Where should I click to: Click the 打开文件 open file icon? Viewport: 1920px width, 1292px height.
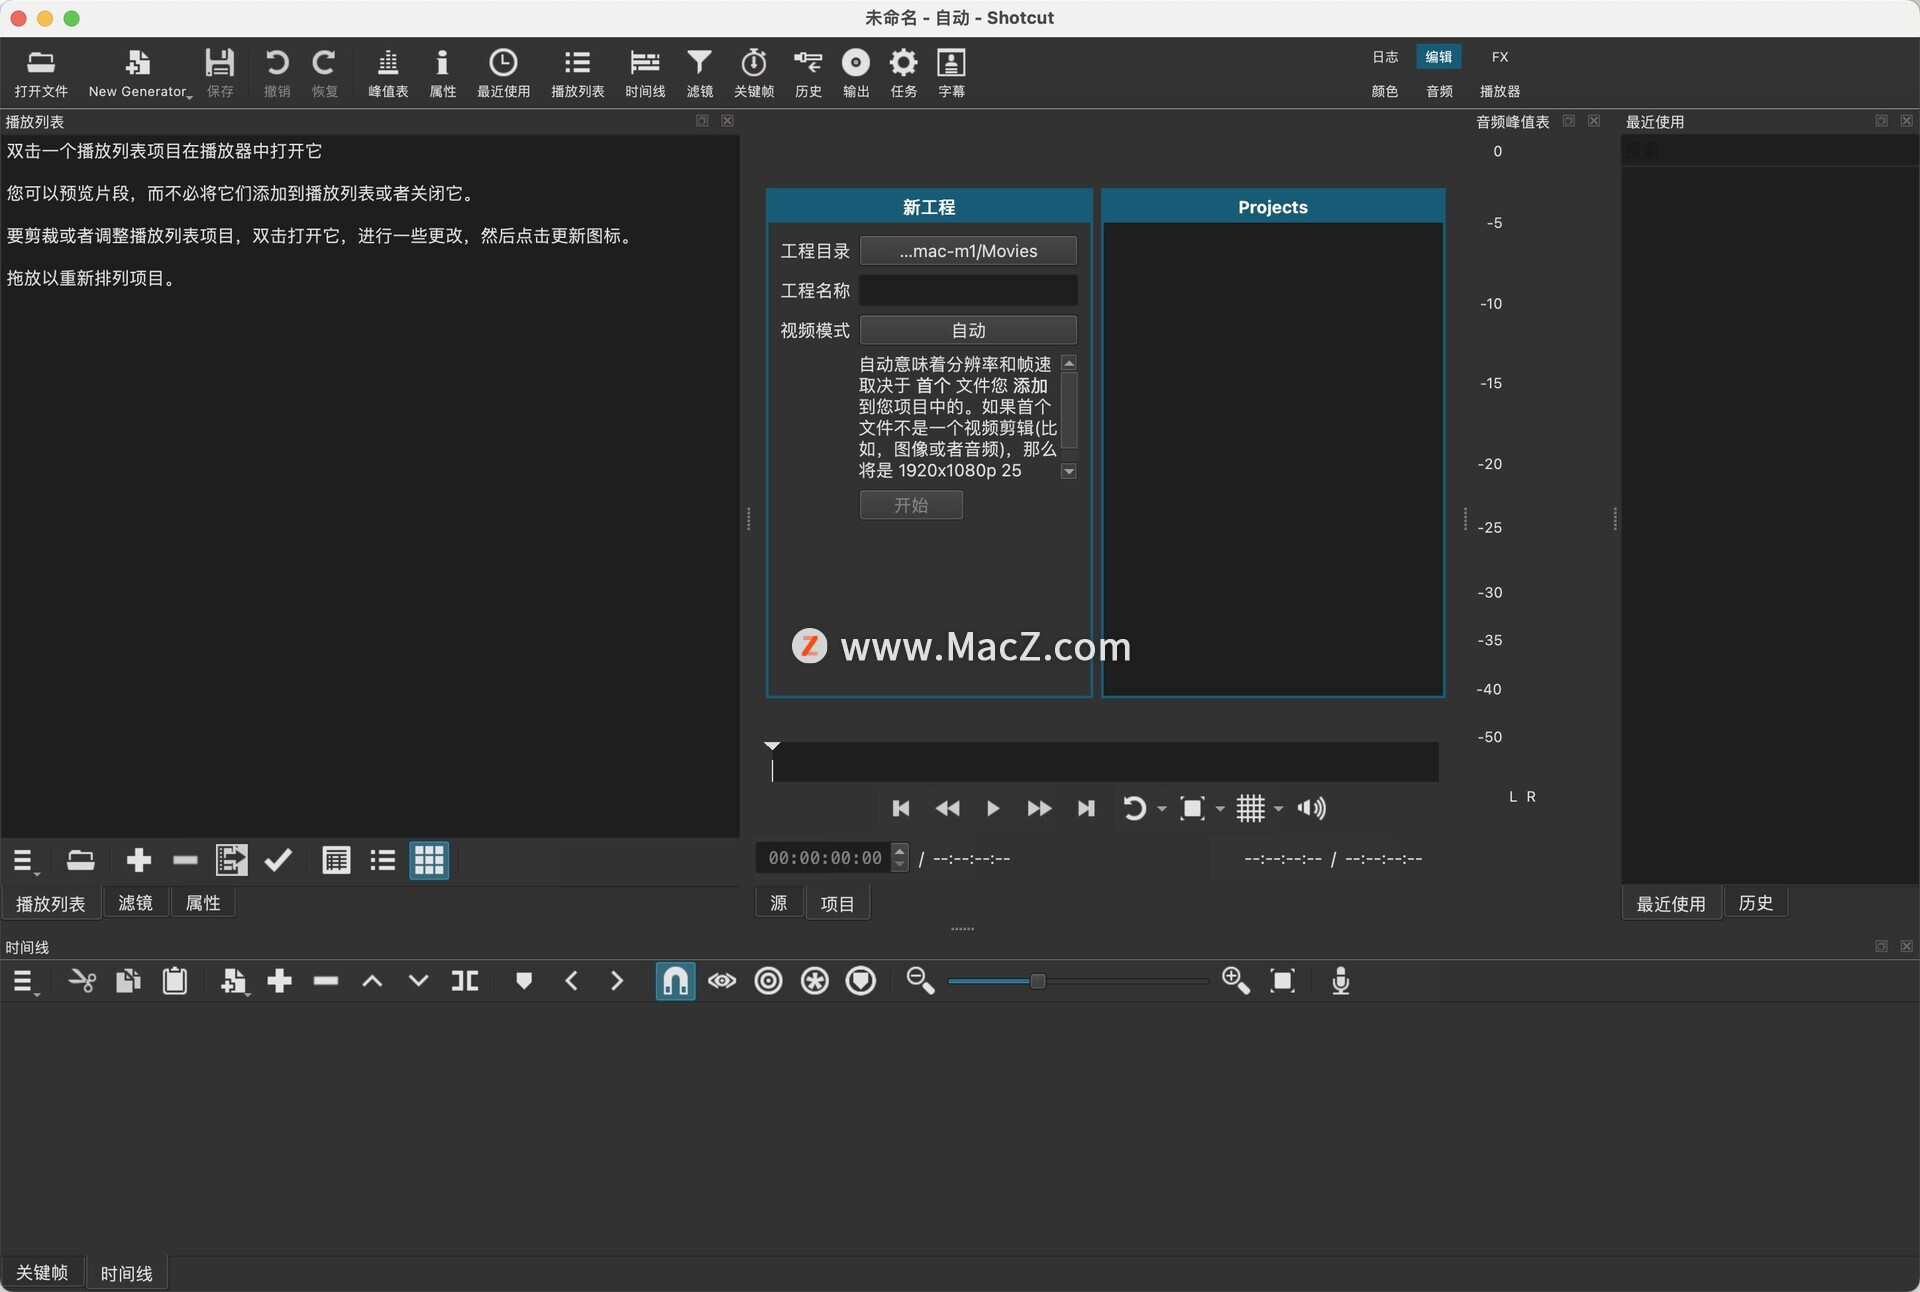coord(41,73)
